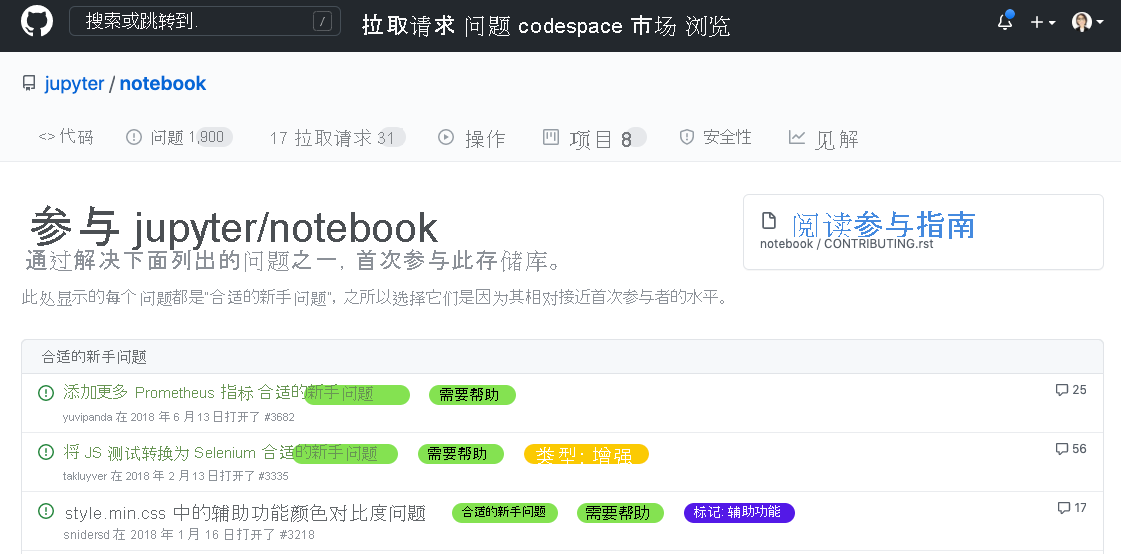Click the slash shortcut key icon
This screenshot has height=554, width=1121.
click(x=322, y=21)
